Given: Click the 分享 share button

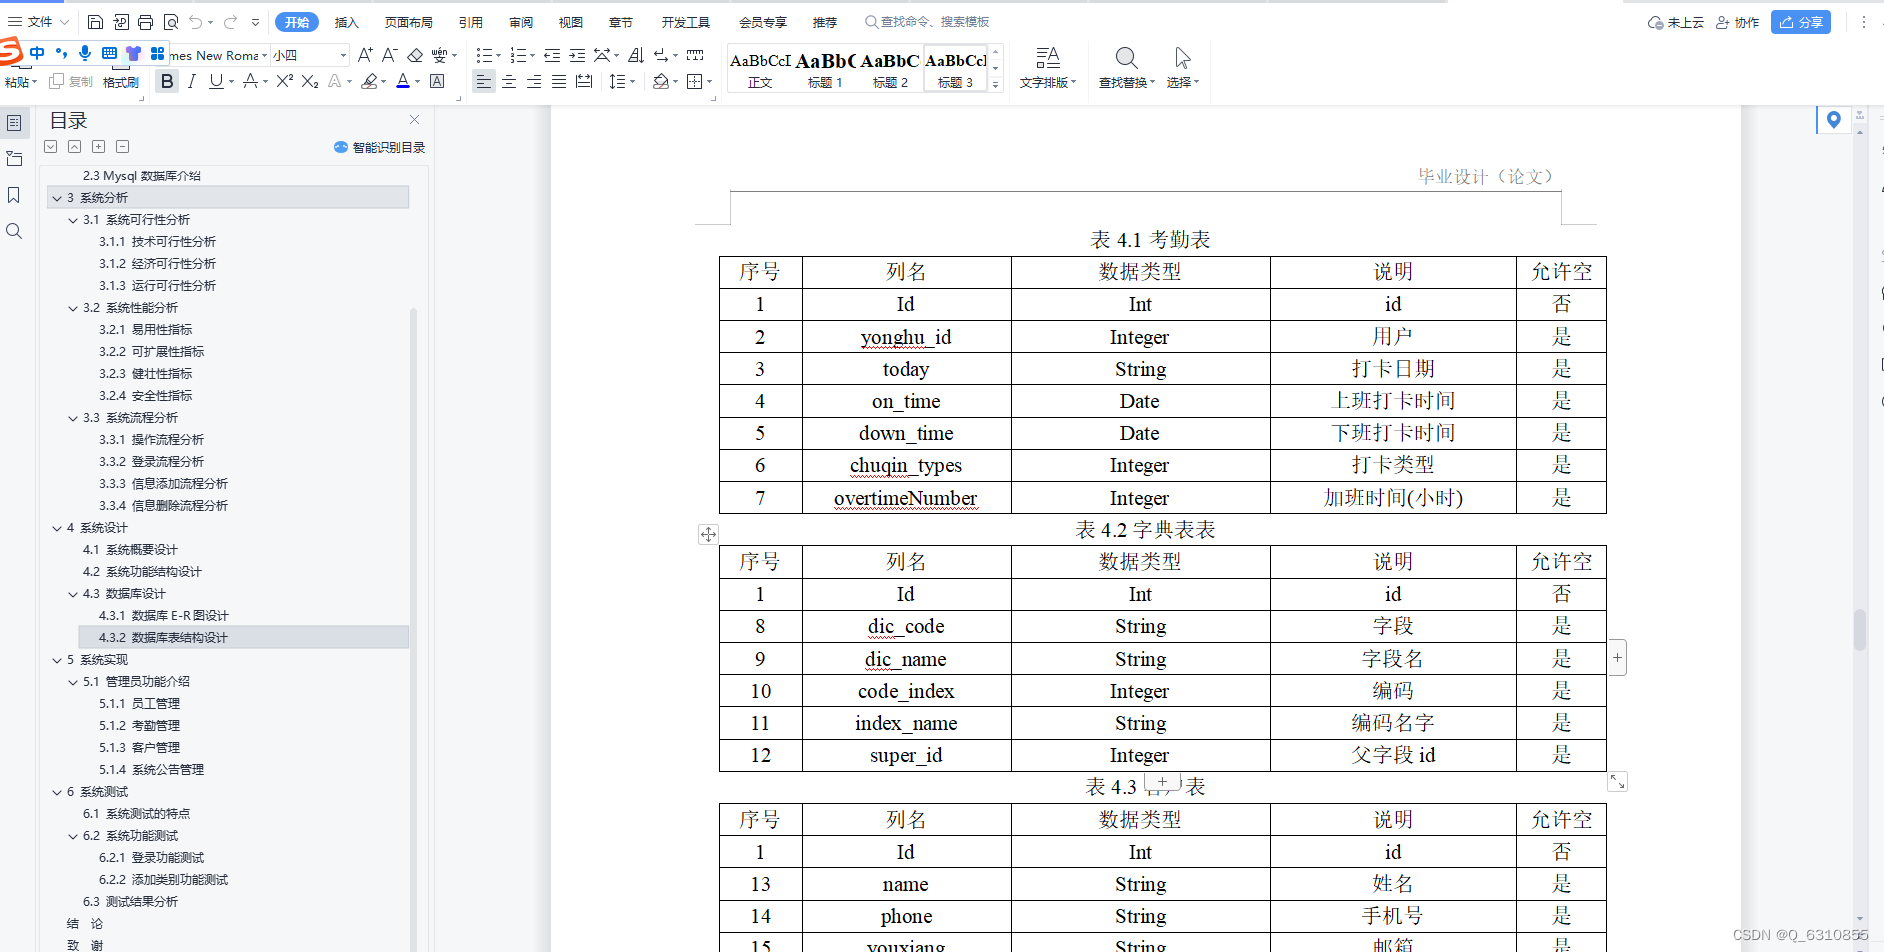Looking at the screenshot, I should tap(1801, 22).
